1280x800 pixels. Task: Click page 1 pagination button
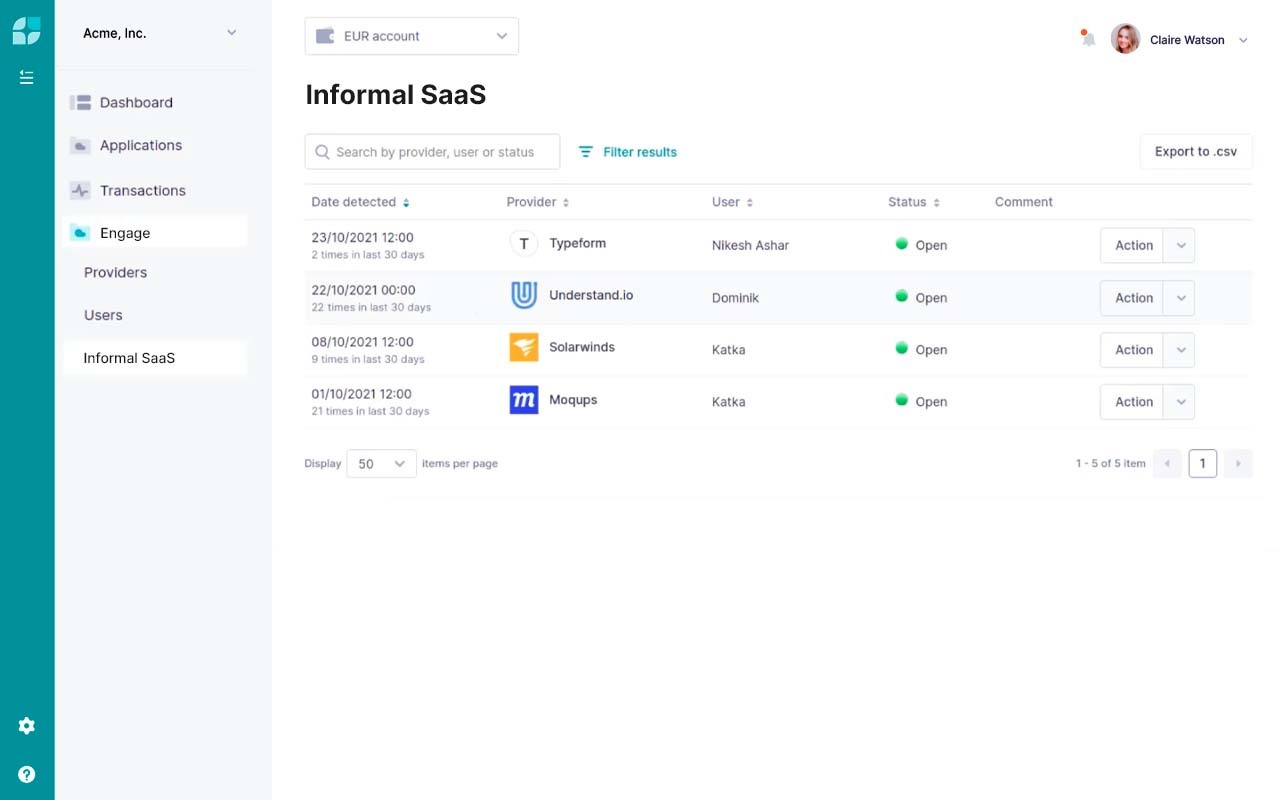(x=1203, y=464)
